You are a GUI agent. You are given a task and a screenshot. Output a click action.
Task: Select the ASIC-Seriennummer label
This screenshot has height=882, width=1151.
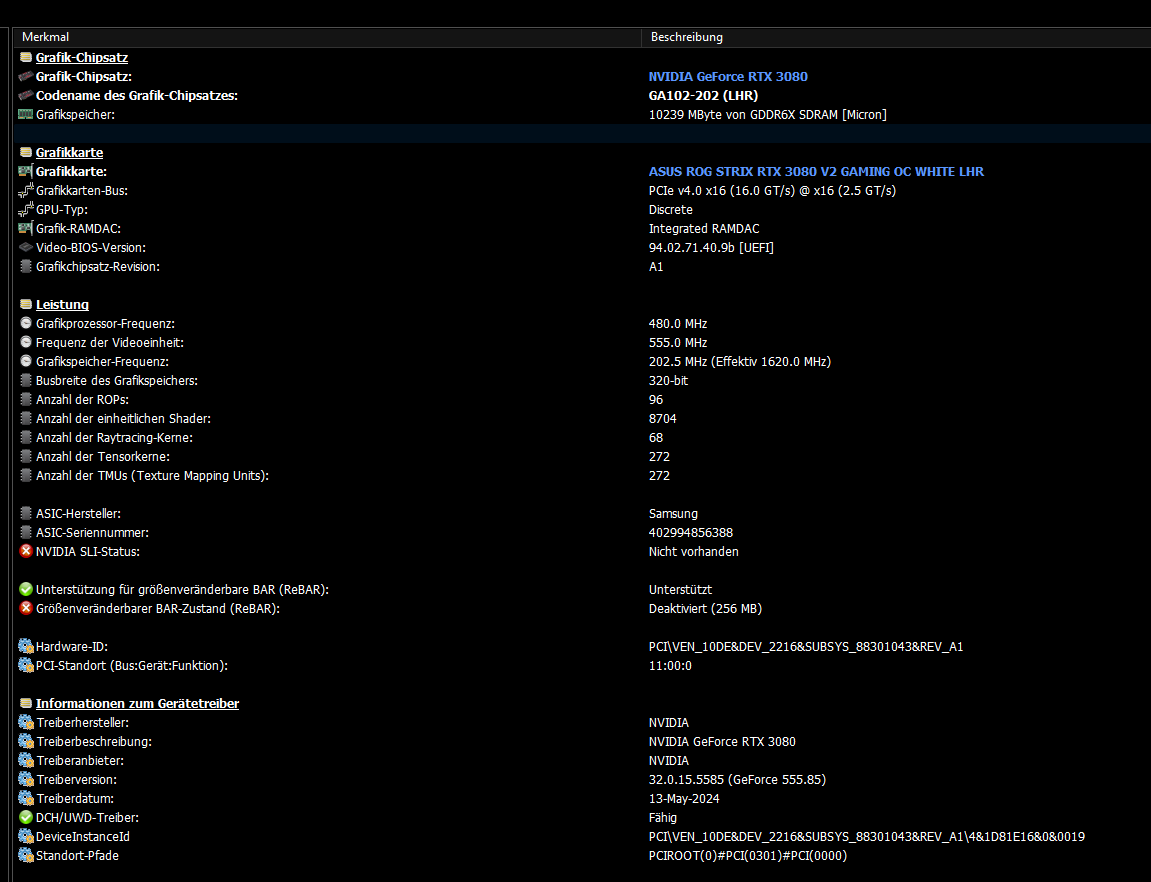coord(92,533)
